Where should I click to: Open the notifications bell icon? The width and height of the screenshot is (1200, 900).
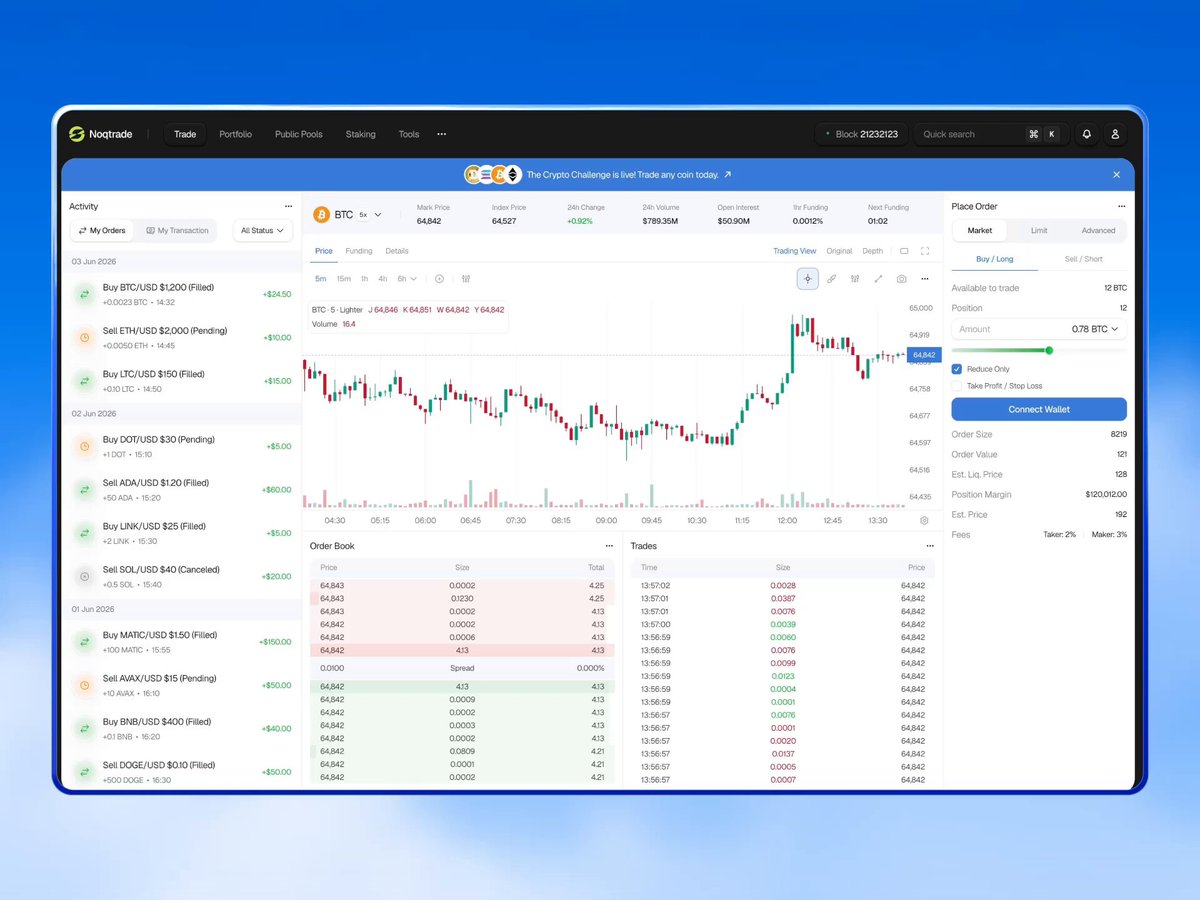click(1086, 134)
